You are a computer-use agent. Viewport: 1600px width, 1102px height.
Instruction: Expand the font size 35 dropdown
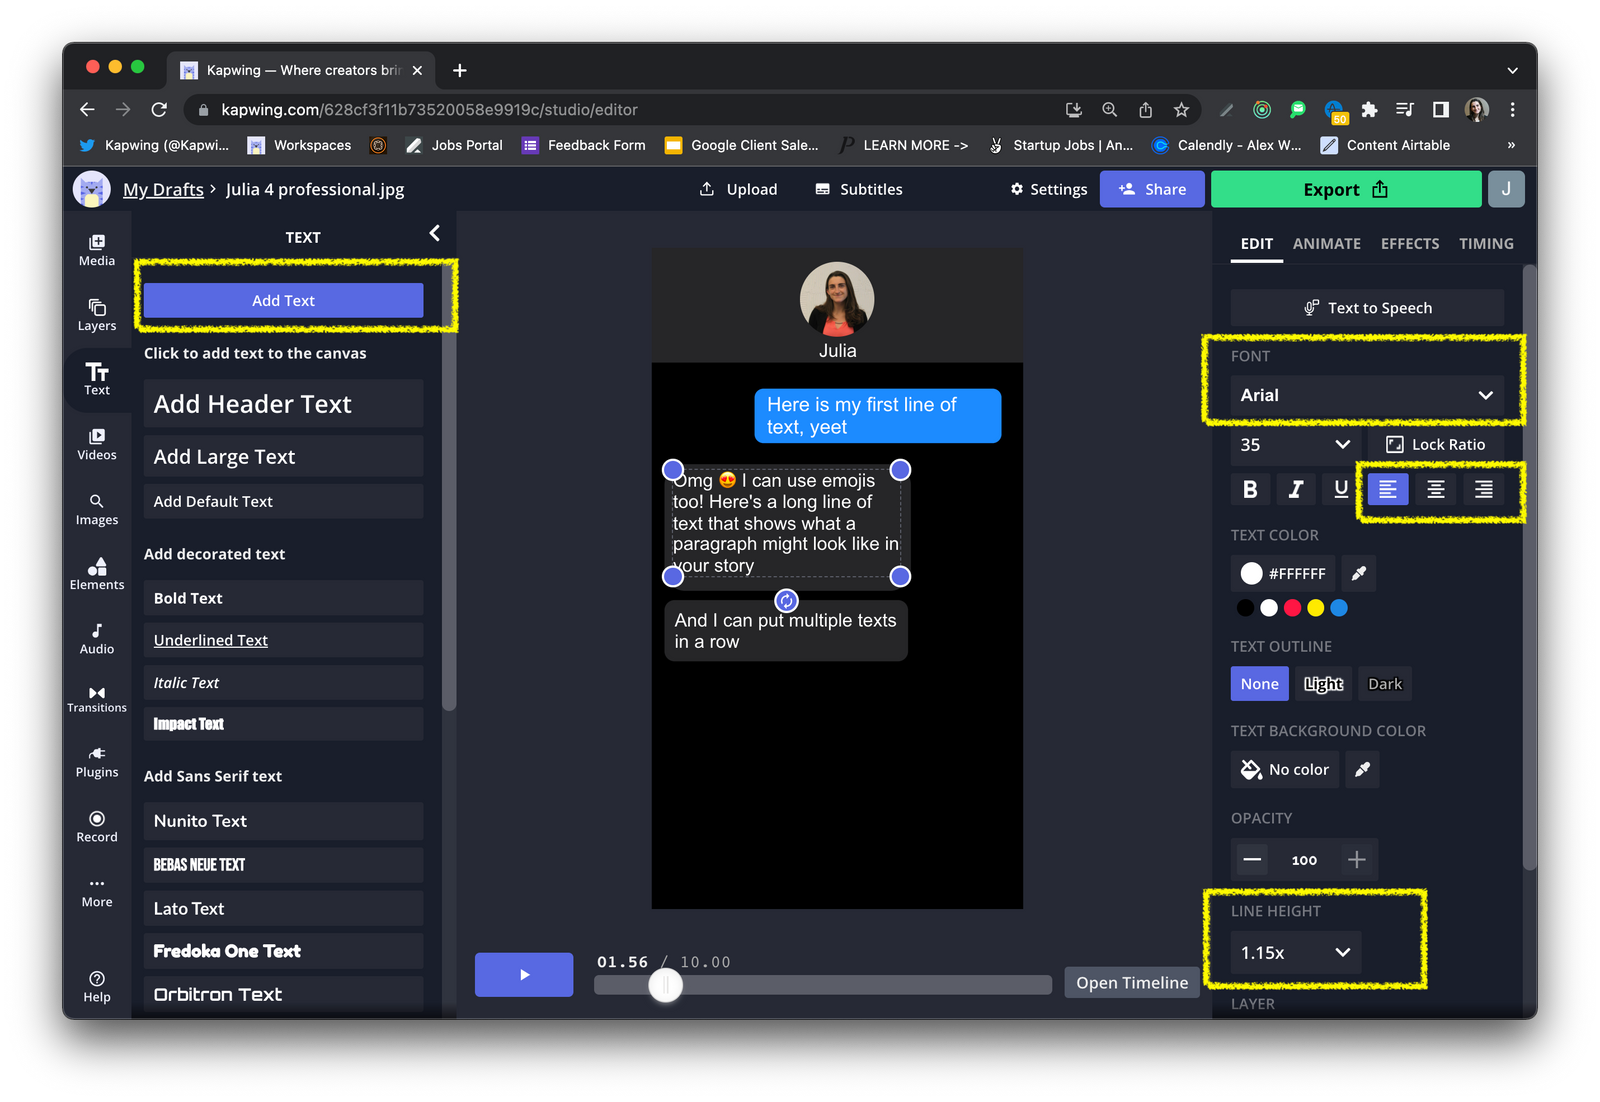(x=1294, y=444)
